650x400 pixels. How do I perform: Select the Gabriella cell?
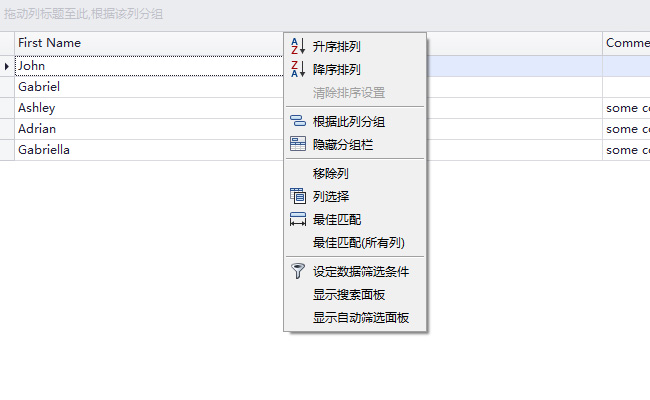pos(149,150)
